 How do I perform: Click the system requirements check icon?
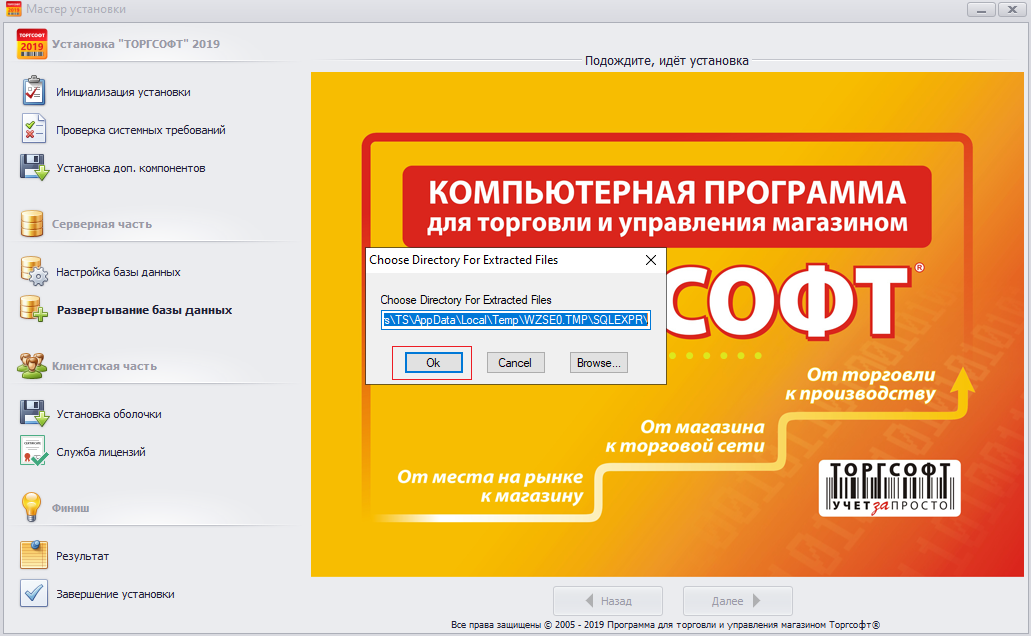[x=34, y=129]
